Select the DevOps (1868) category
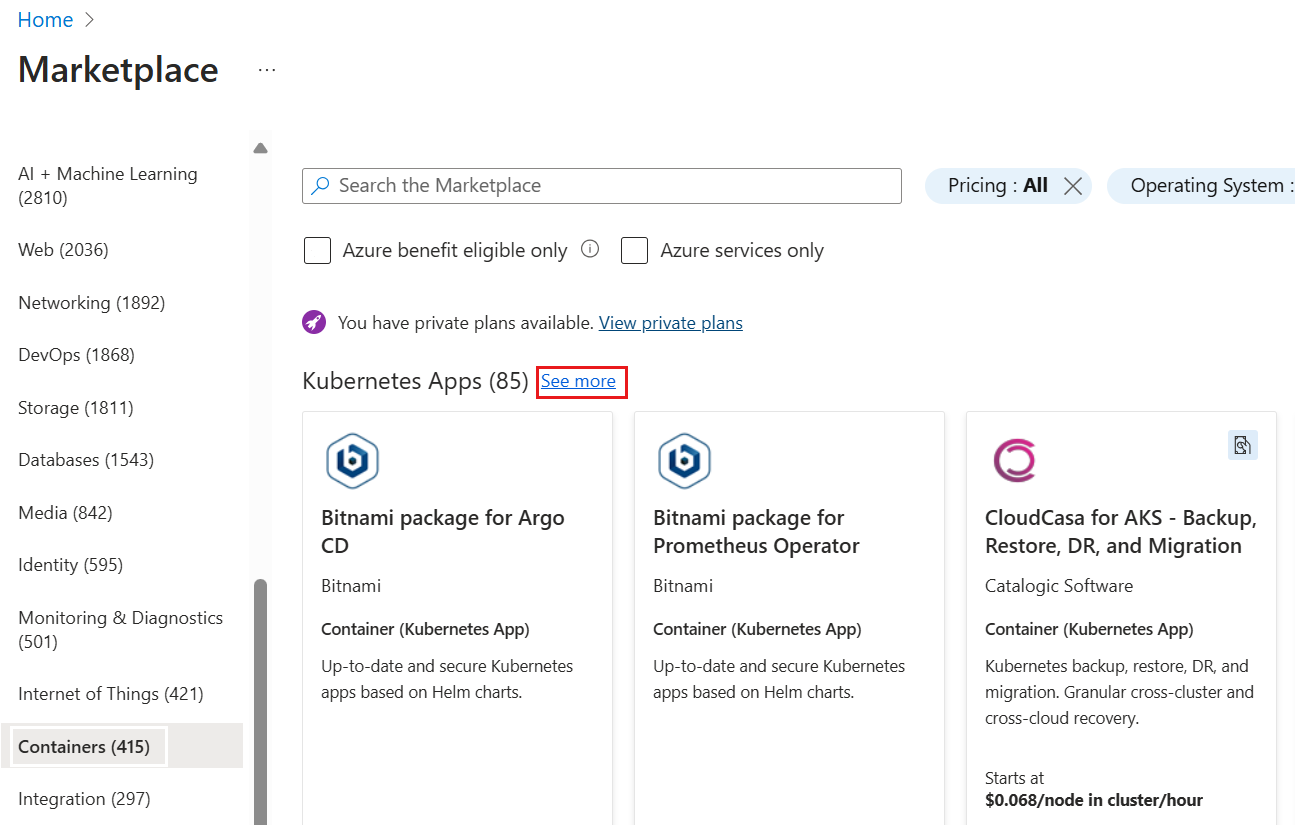 [76, 355]
